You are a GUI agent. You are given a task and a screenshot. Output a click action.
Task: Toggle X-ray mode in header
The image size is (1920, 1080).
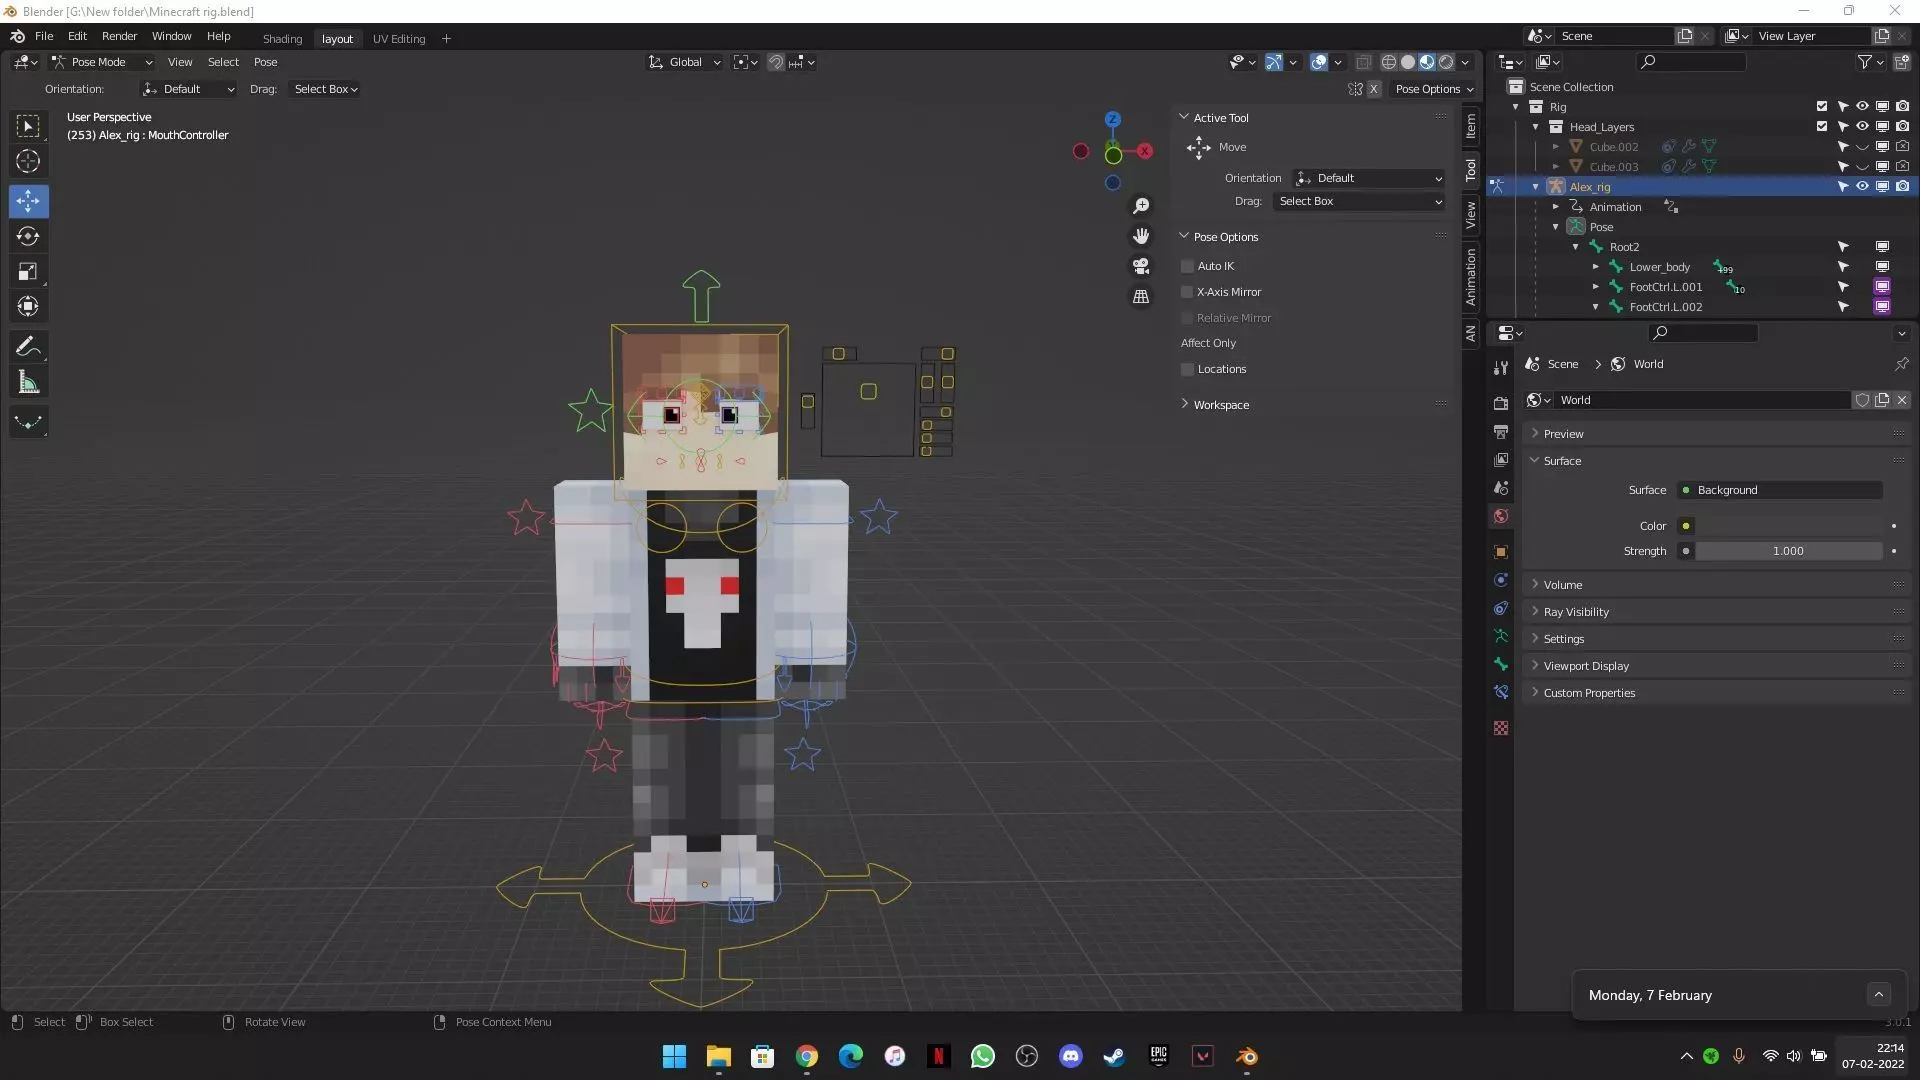click(1363, 62)
